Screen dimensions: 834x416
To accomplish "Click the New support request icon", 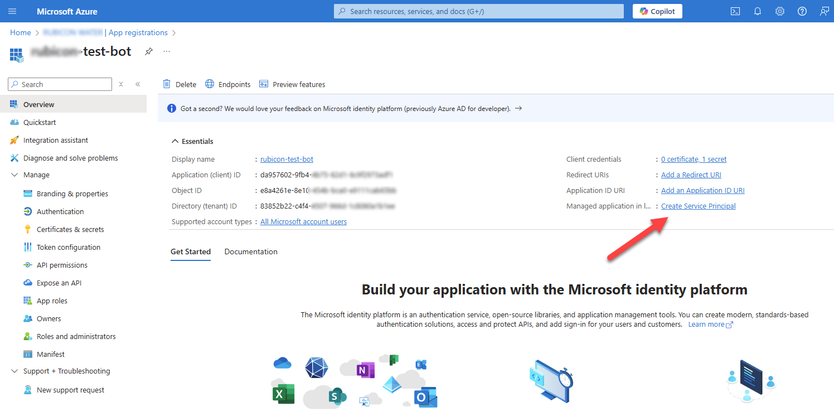I will coord(28,390).
